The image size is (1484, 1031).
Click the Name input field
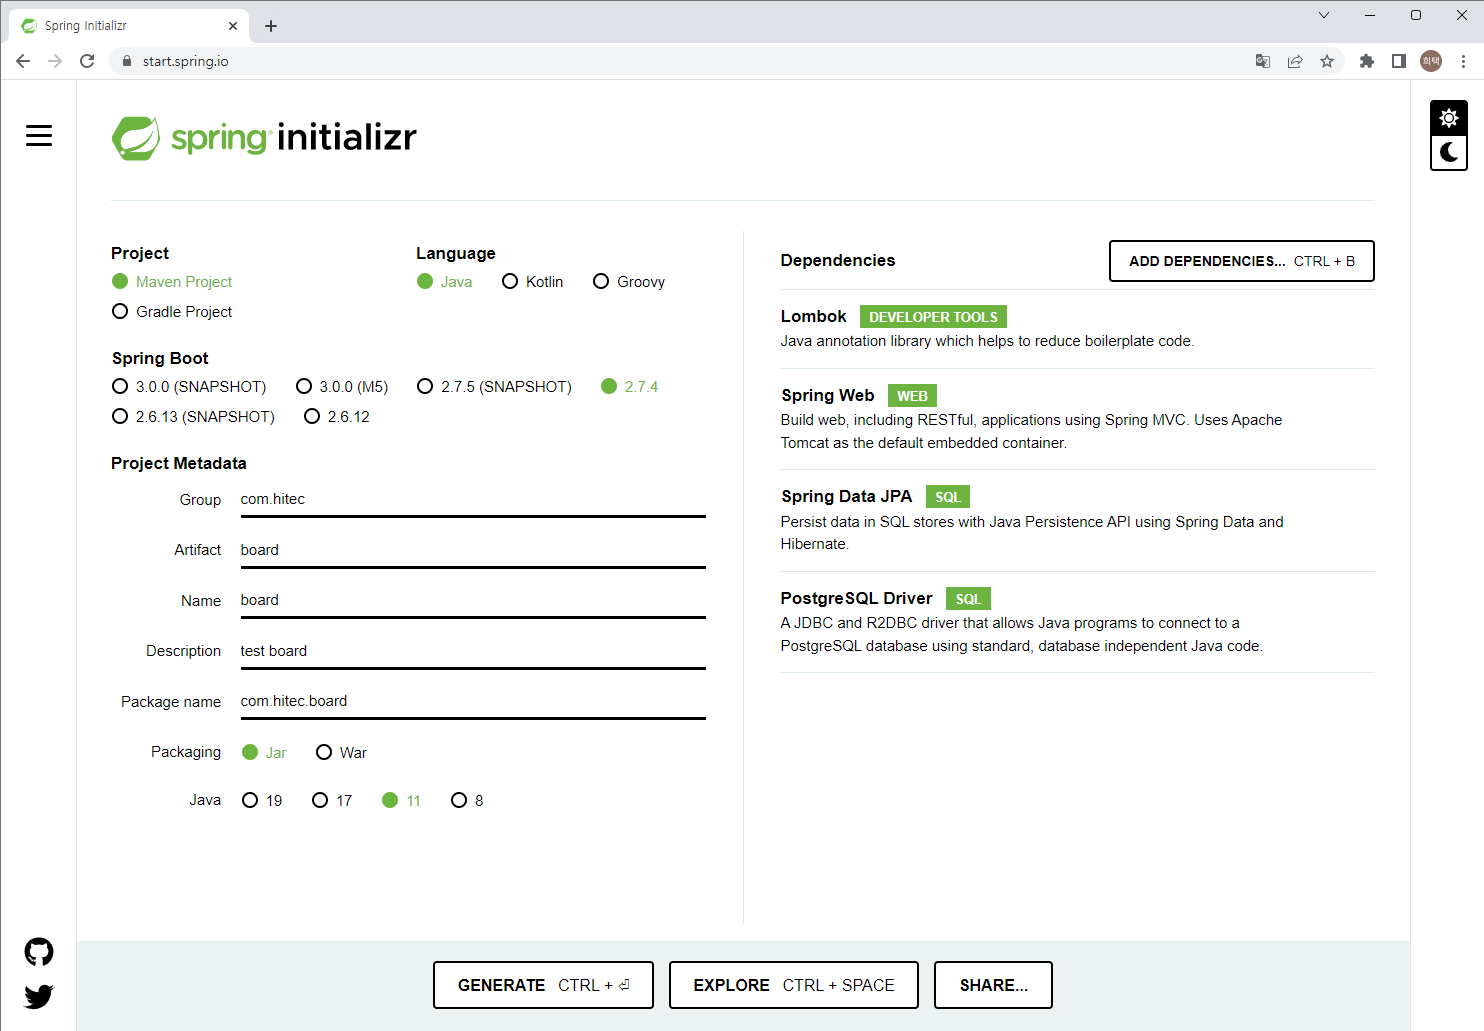coord(473,601)
